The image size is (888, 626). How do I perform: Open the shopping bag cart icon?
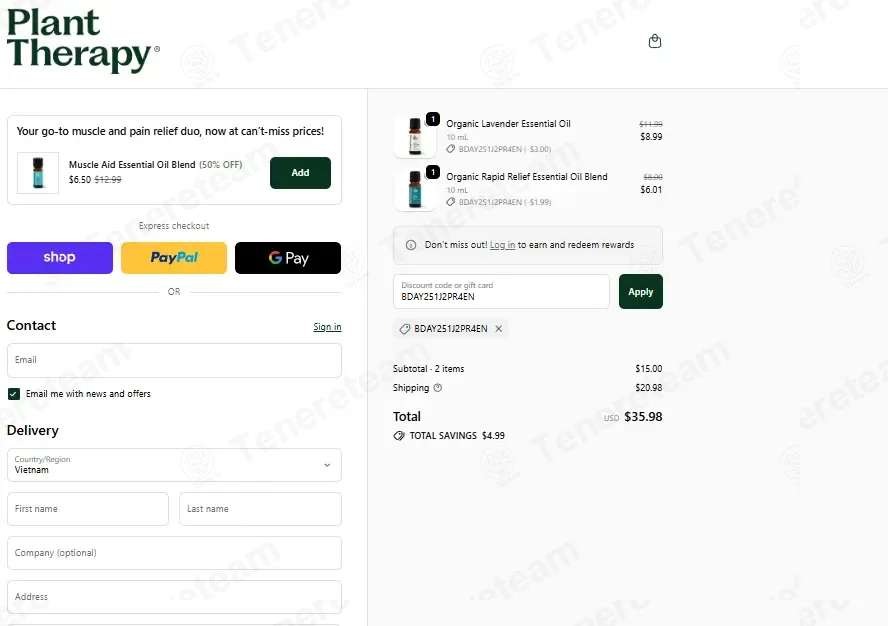point(655,41)
